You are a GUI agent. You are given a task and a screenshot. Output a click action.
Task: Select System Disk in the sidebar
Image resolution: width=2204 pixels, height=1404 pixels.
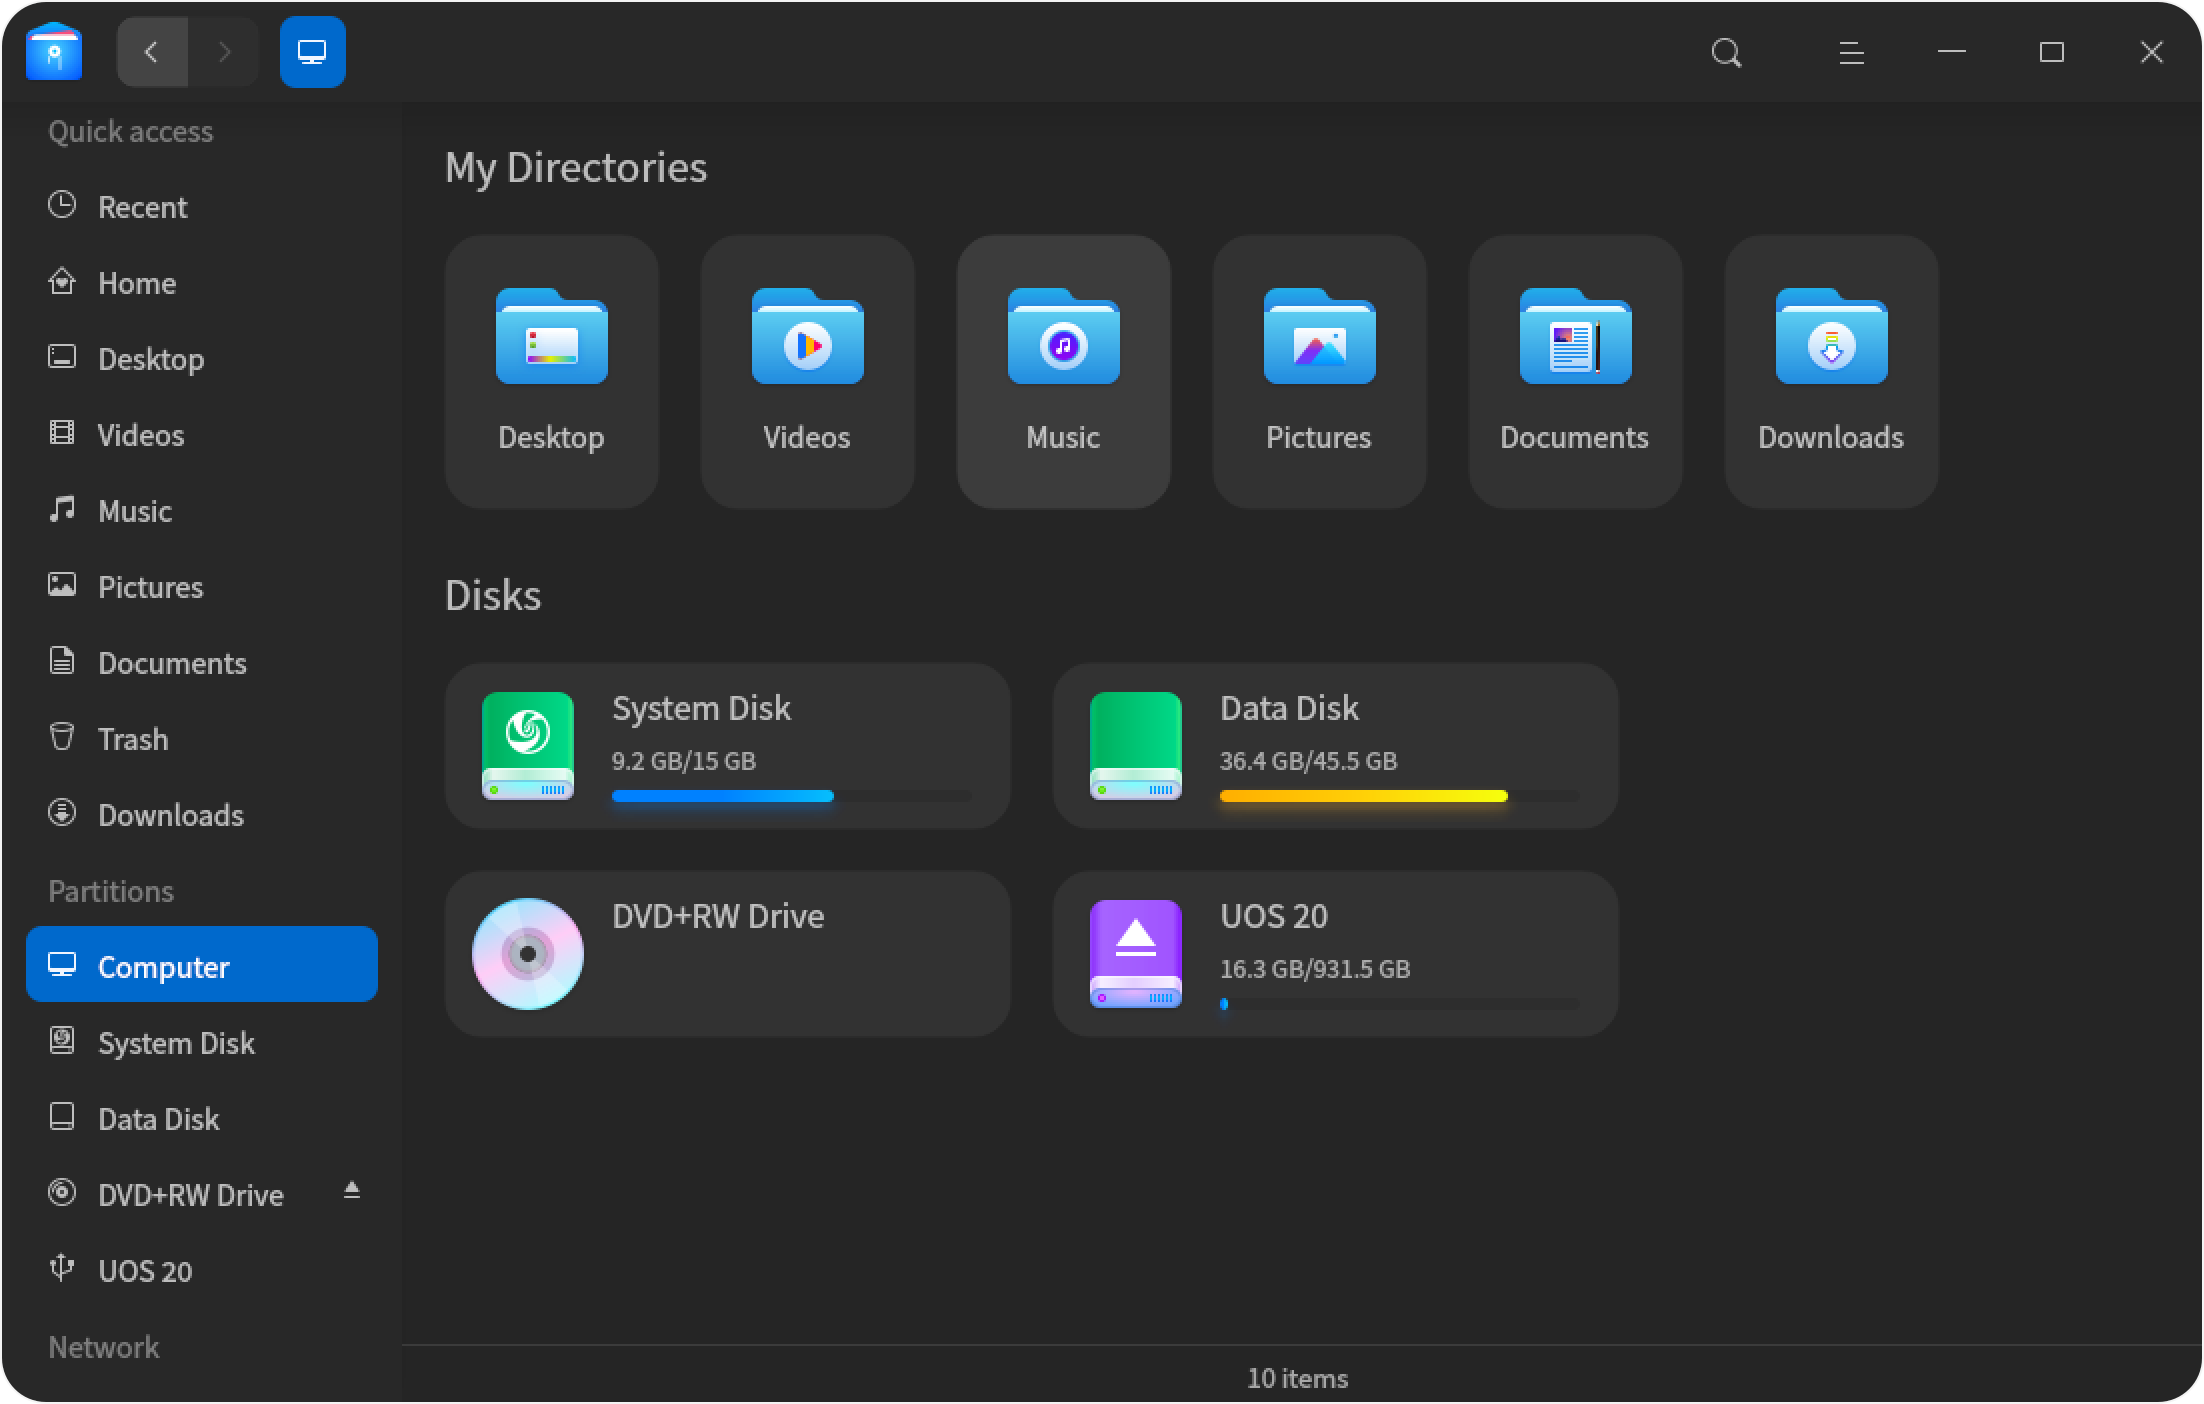click(x=176, y=1043)
